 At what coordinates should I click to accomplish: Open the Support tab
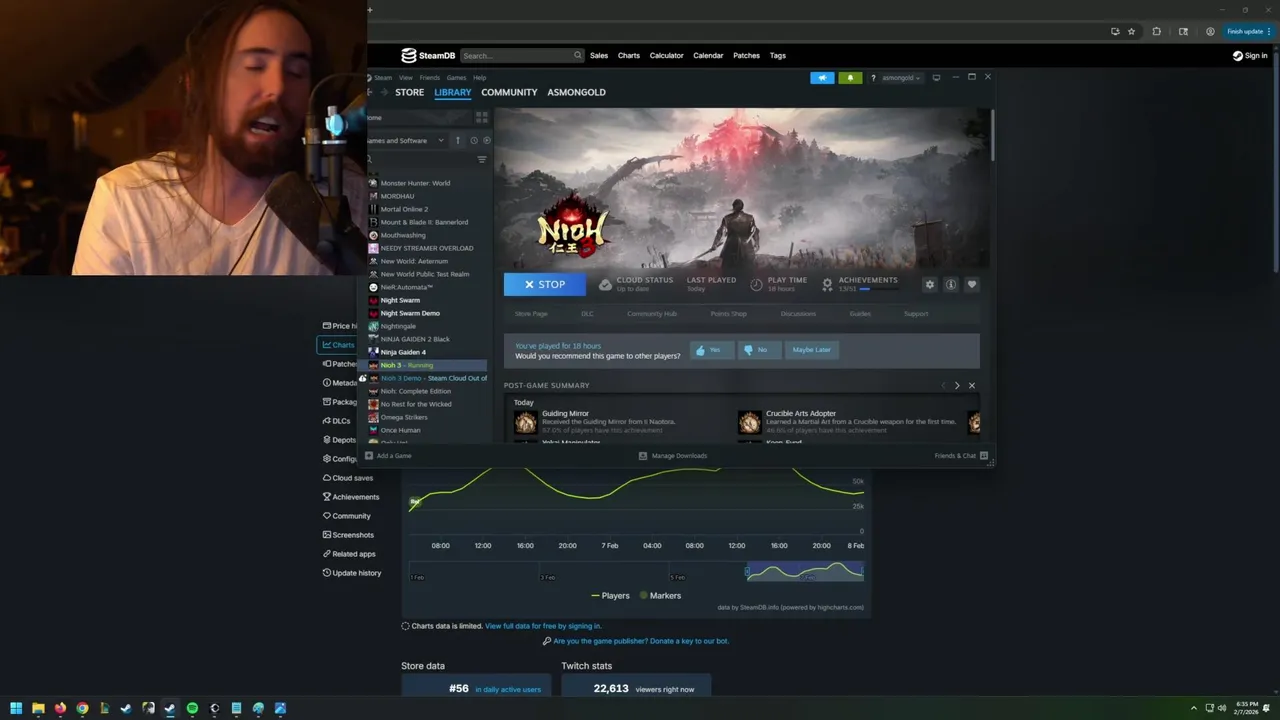[x=916, y=314]
